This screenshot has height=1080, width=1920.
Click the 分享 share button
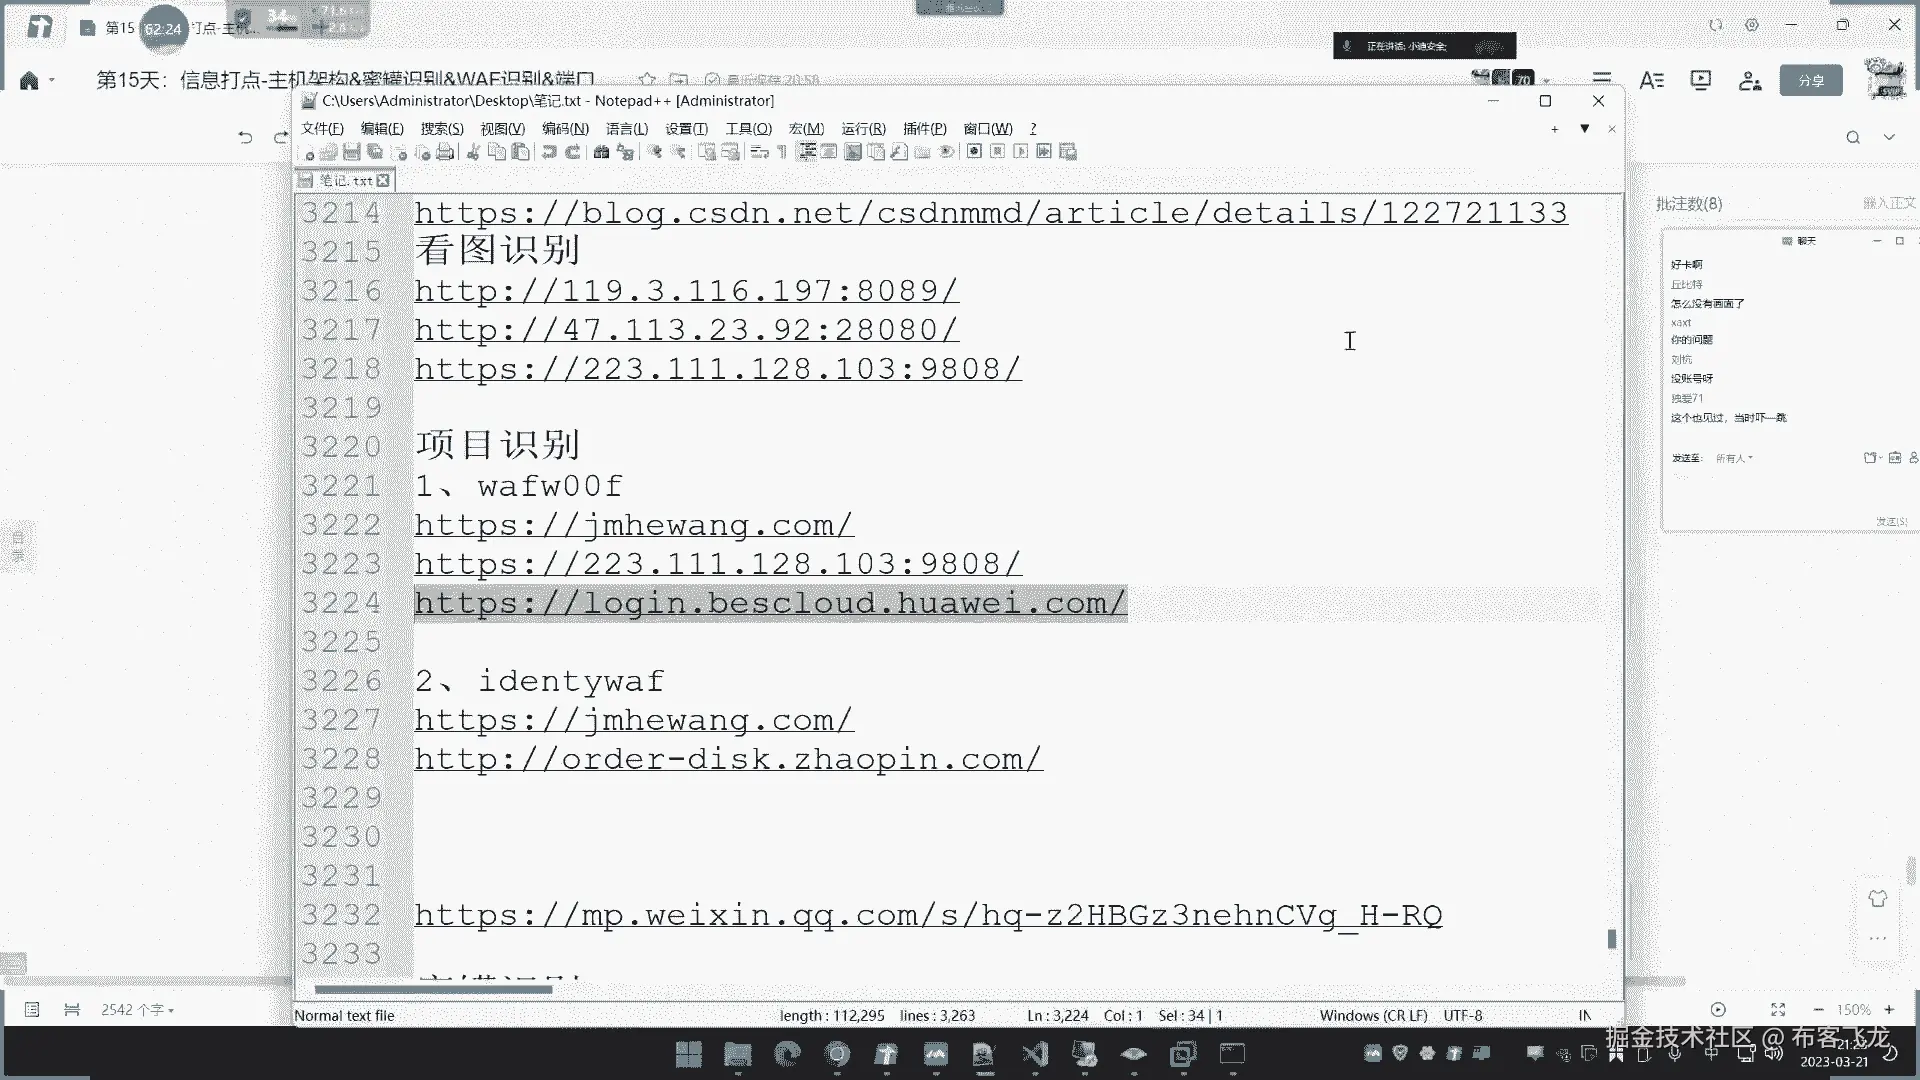coord(1810,80)
